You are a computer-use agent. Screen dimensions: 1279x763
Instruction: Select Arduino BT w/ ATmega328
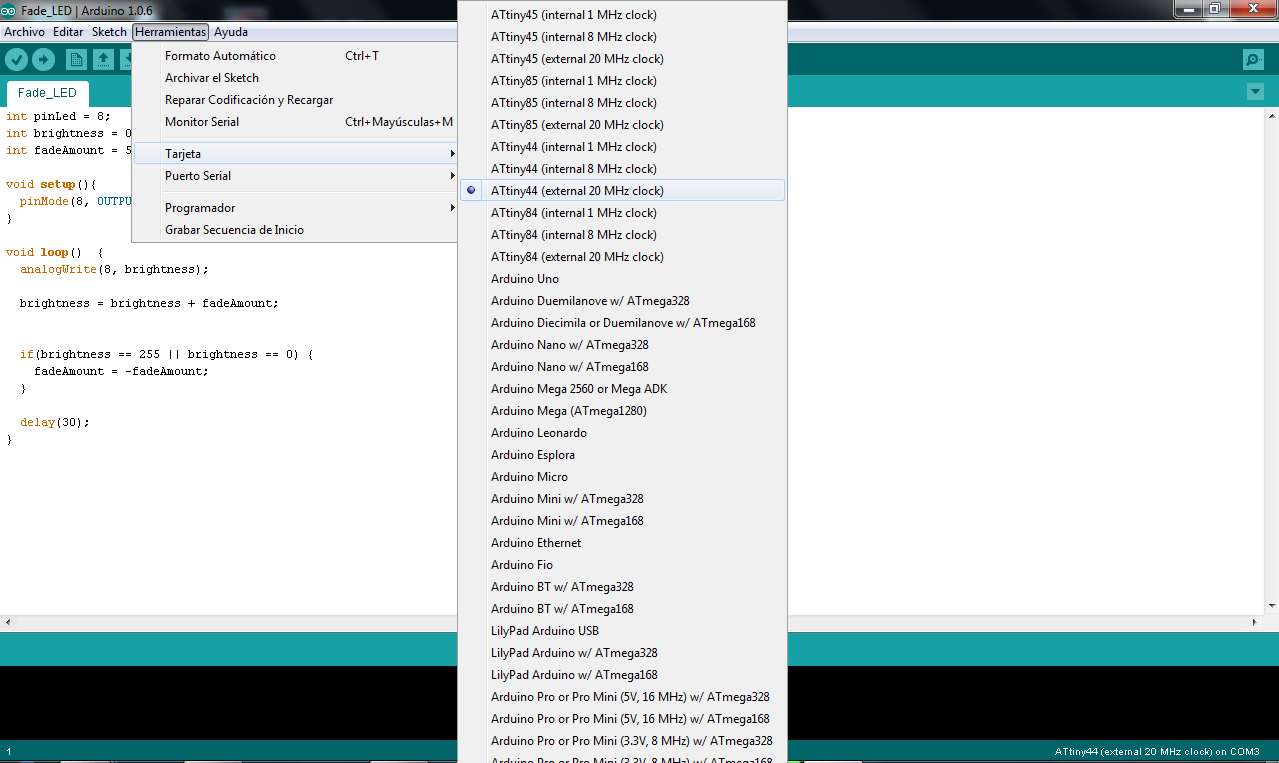622,587
